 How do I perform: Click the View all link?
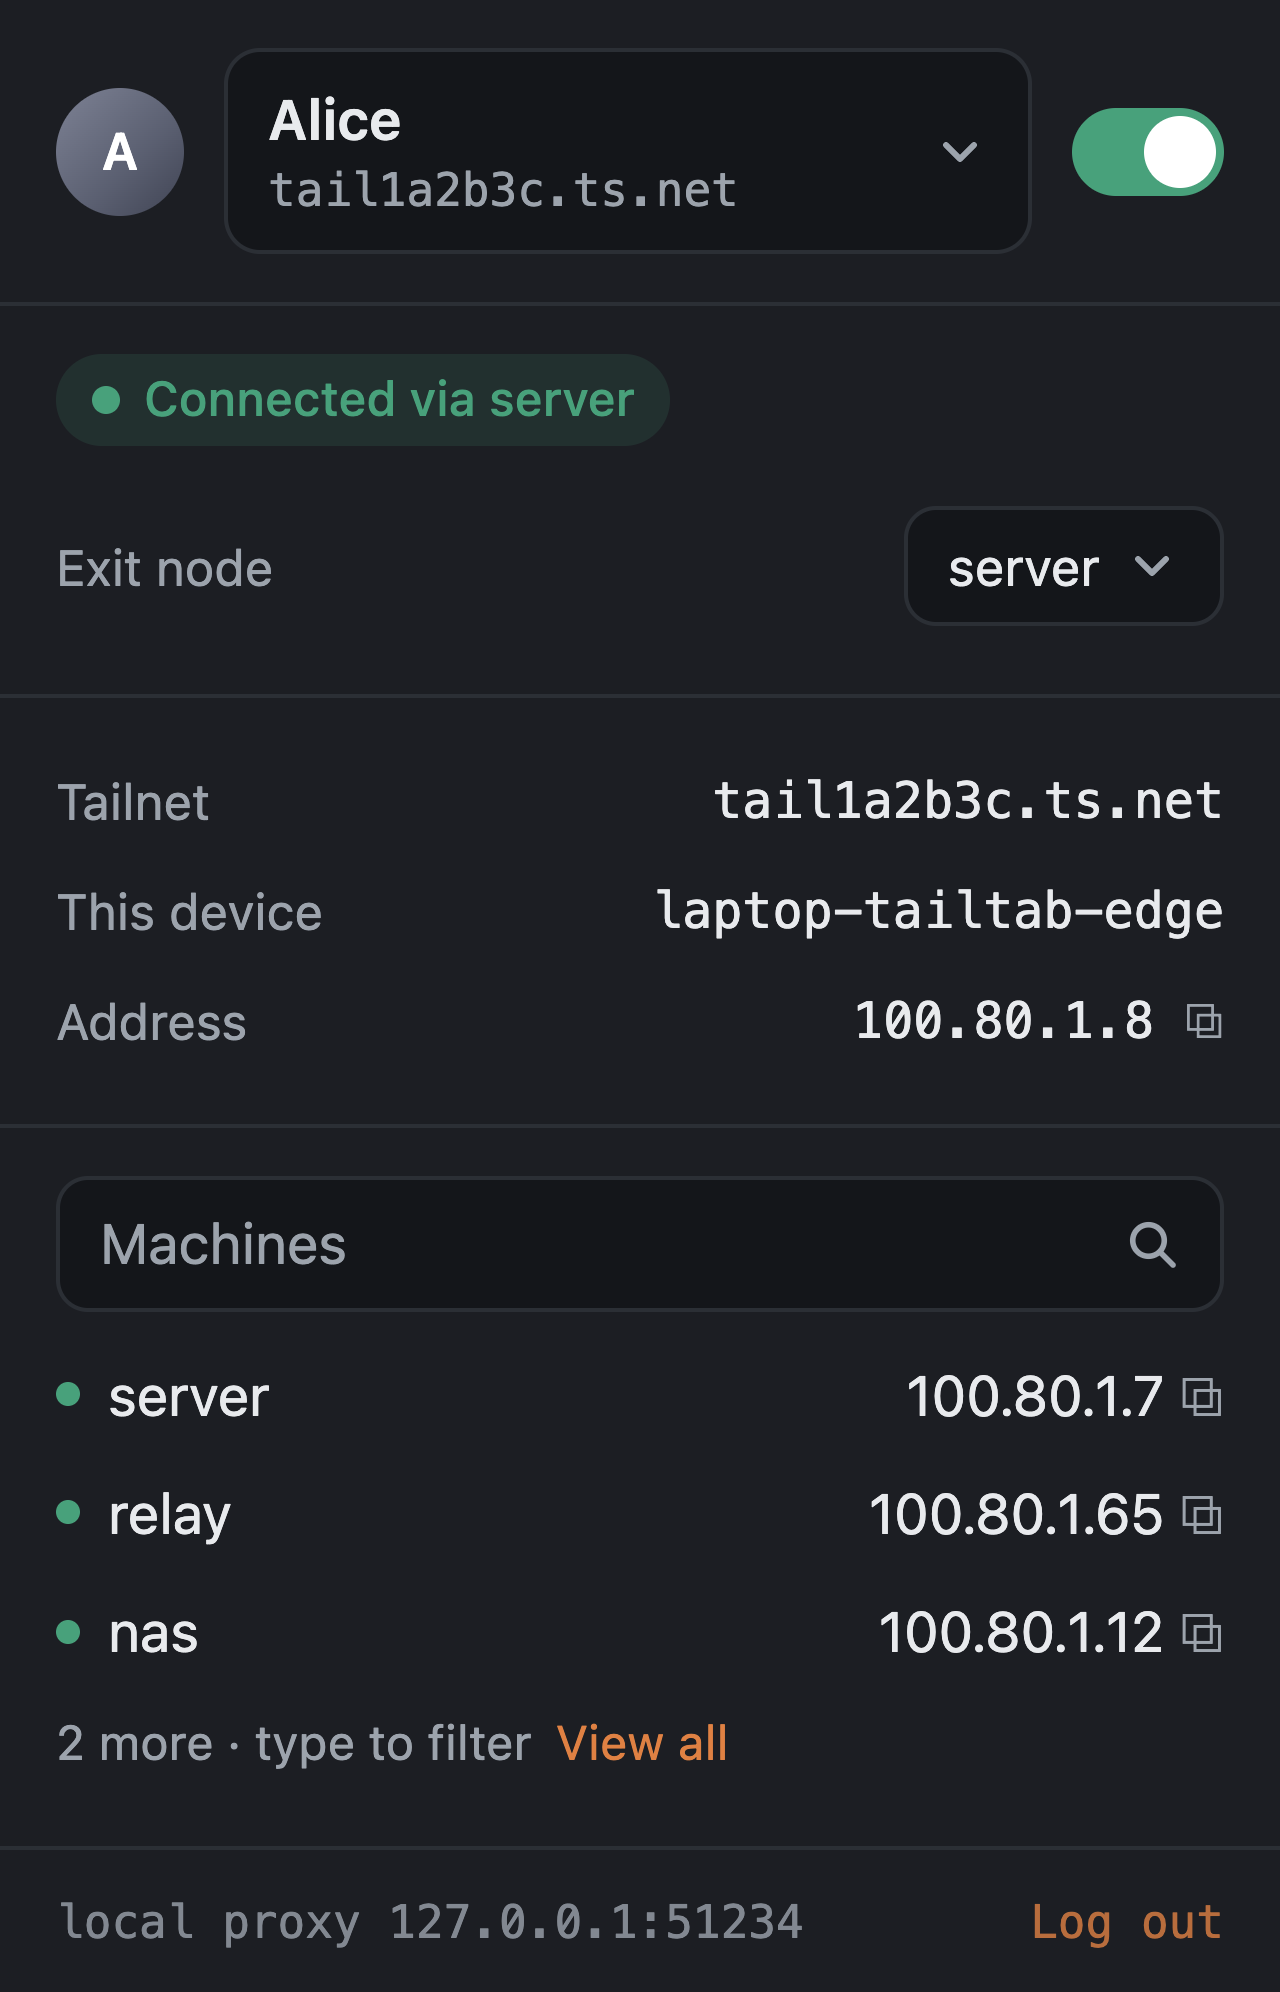(x=642, y=1743)
